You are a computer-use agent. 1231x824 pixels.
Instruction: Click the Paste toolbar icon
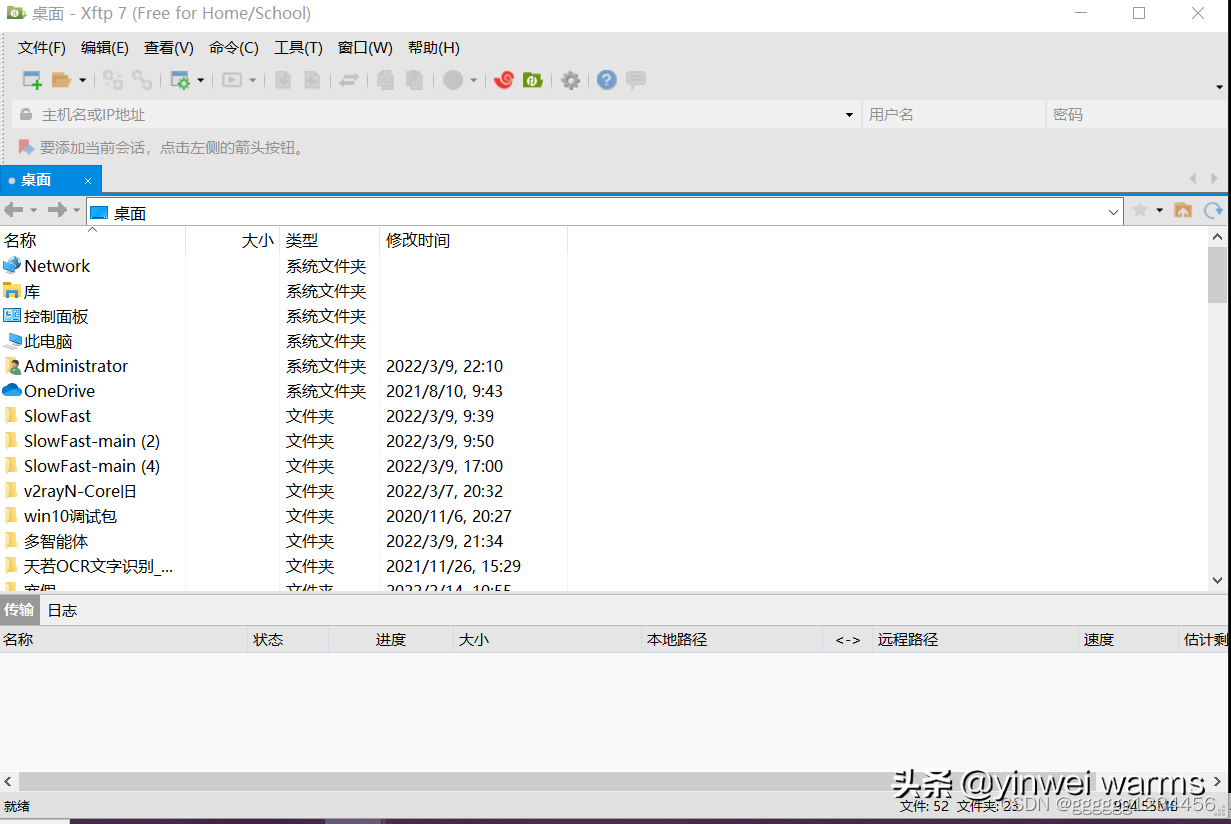pos(415,80)
